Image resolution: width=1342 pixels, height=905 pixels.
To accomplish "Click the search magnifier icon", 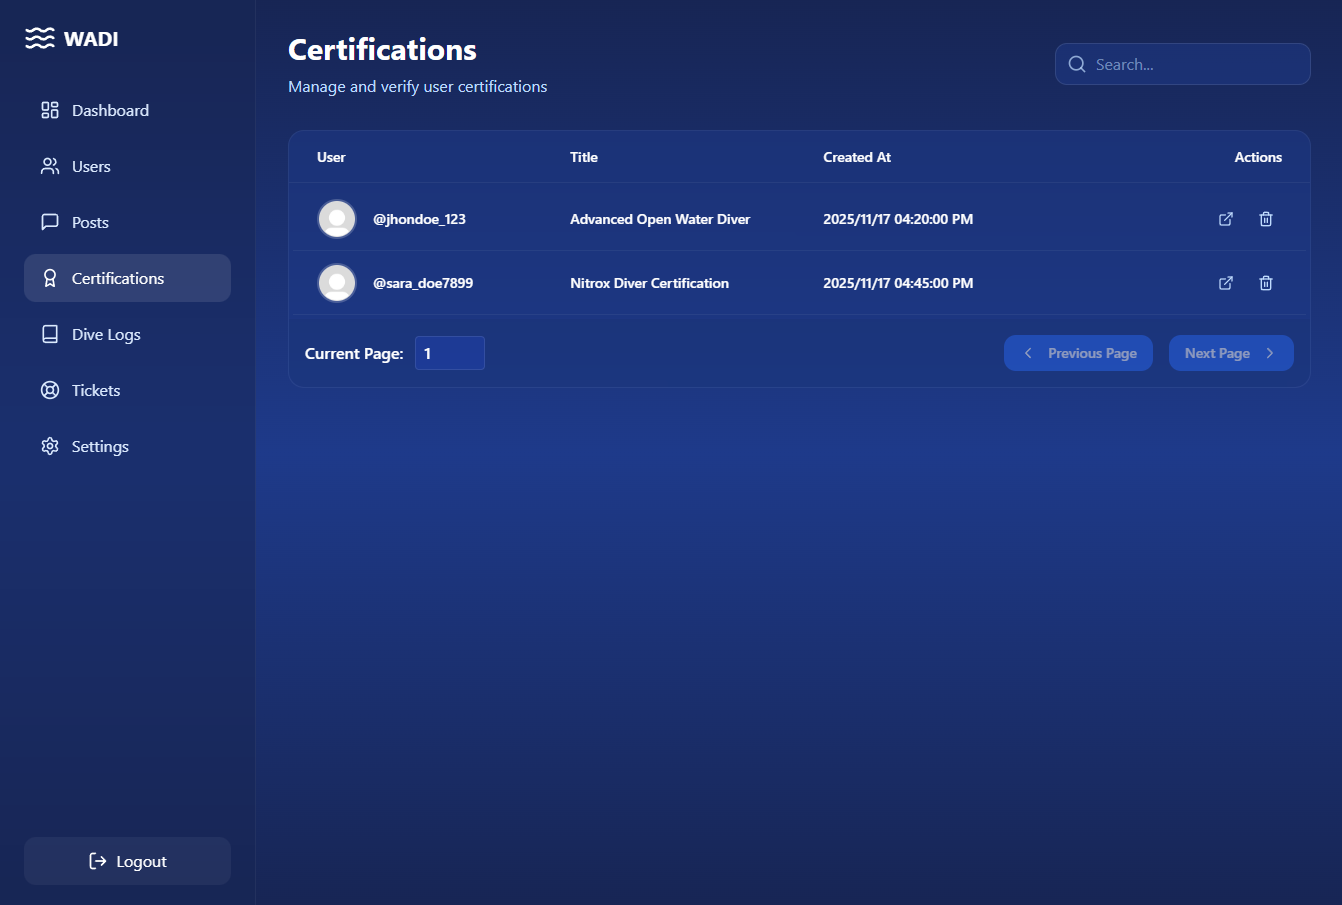I will 1077,64.
